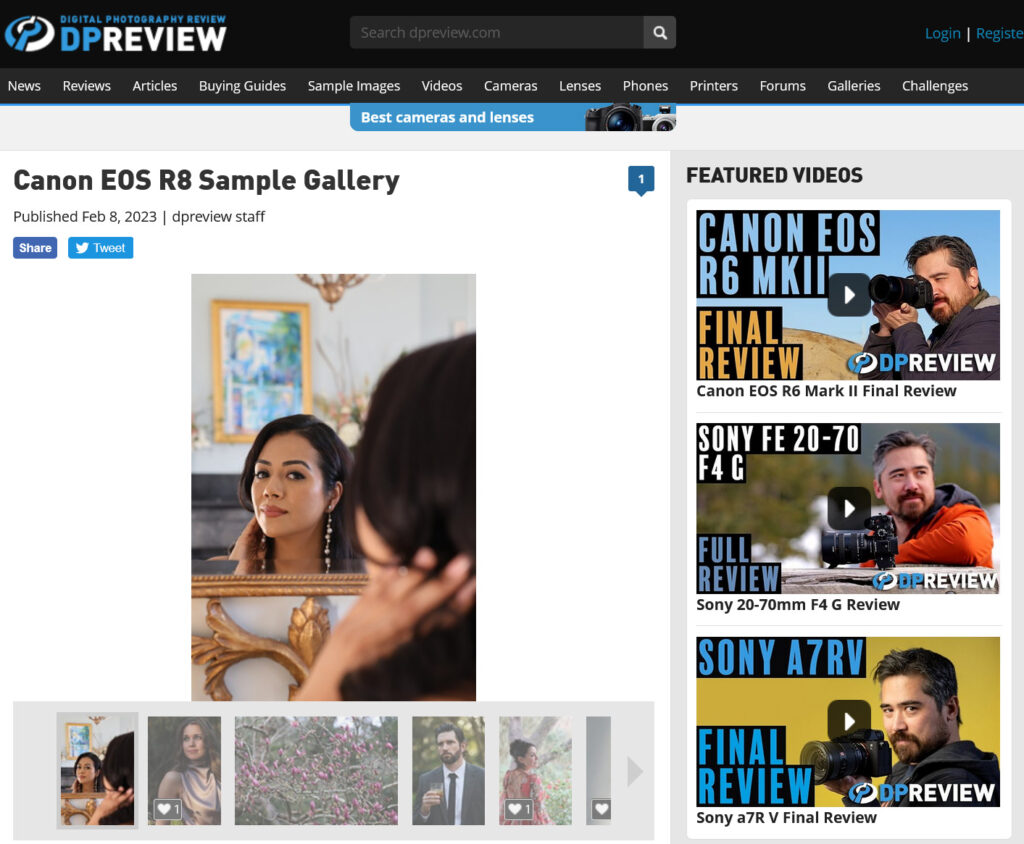Focus the Search dpreview.com field
Screen dimensions: 1024x844
pyautogui.click(x=496, y=33)
